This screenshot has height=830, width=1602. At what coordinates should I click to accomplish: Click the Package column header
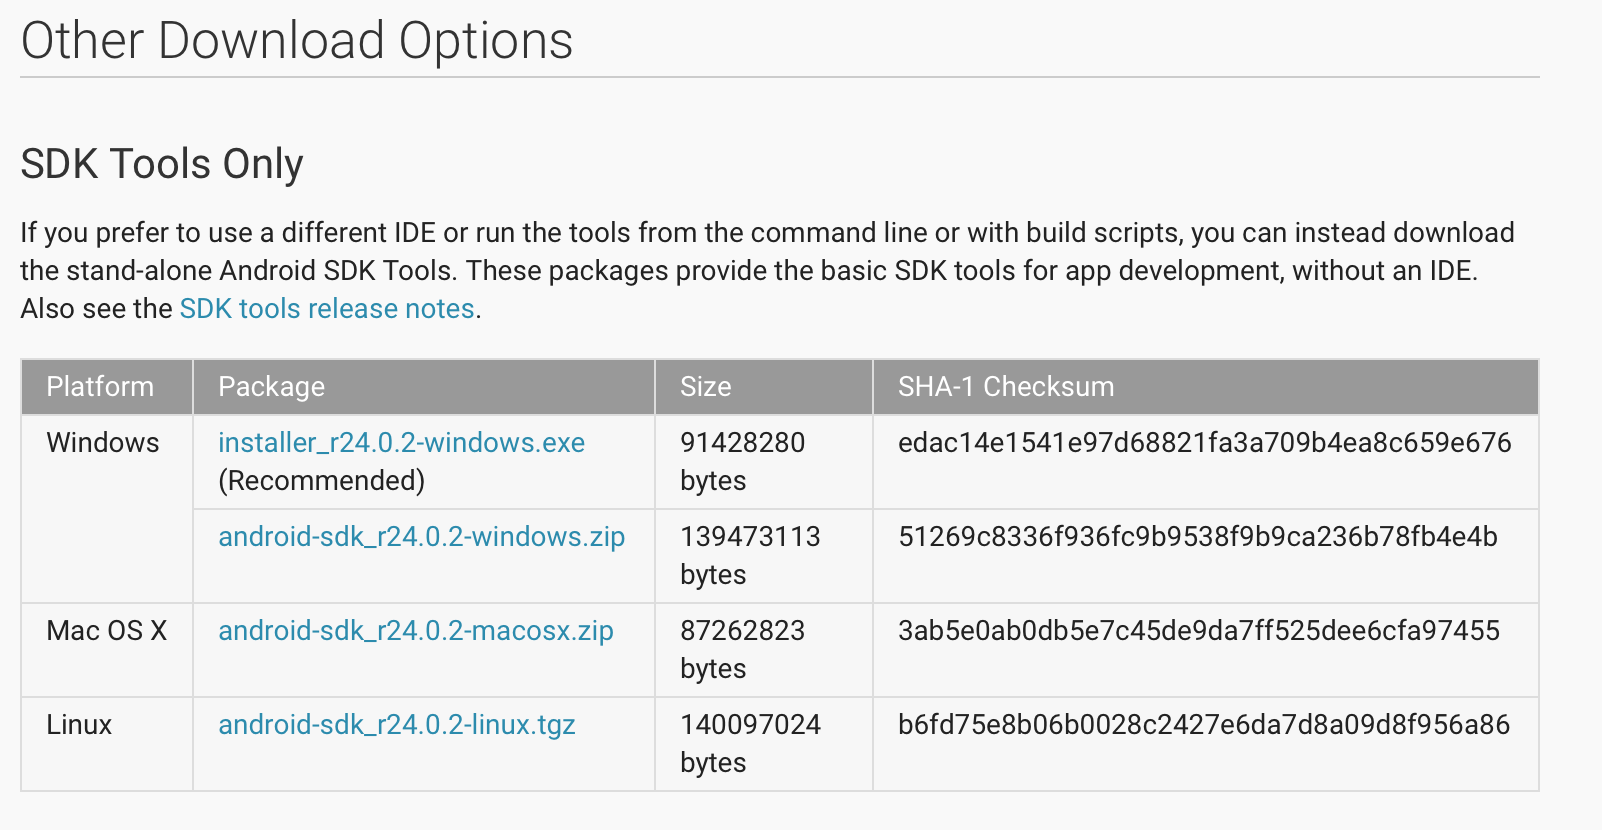click(271, 387)
